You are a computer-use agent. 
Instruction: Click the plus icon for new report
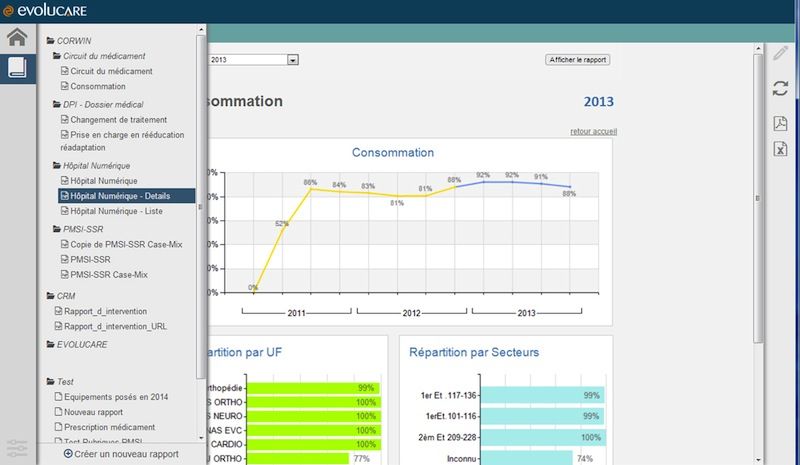[x=68, y=453]
